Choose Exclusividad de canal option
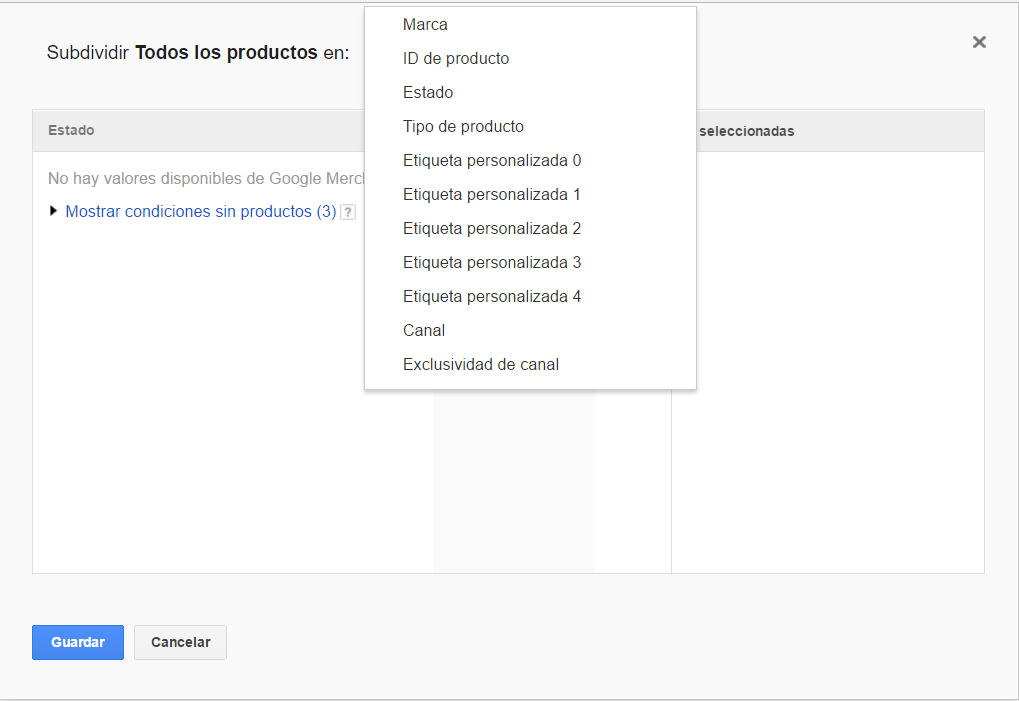 pos(530,364)
